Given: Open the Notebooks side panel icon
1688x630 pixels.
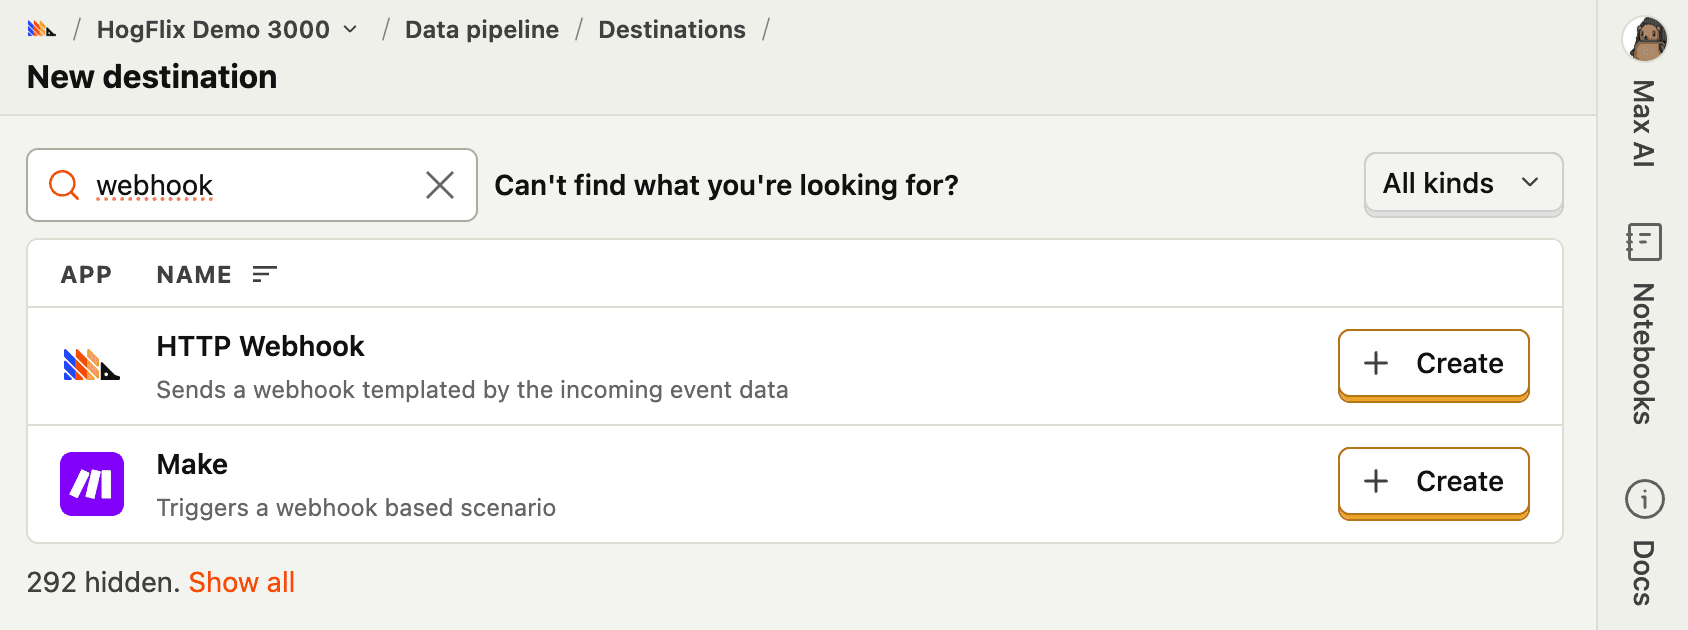Looking at the screenshot, I should click(1644, 242).
